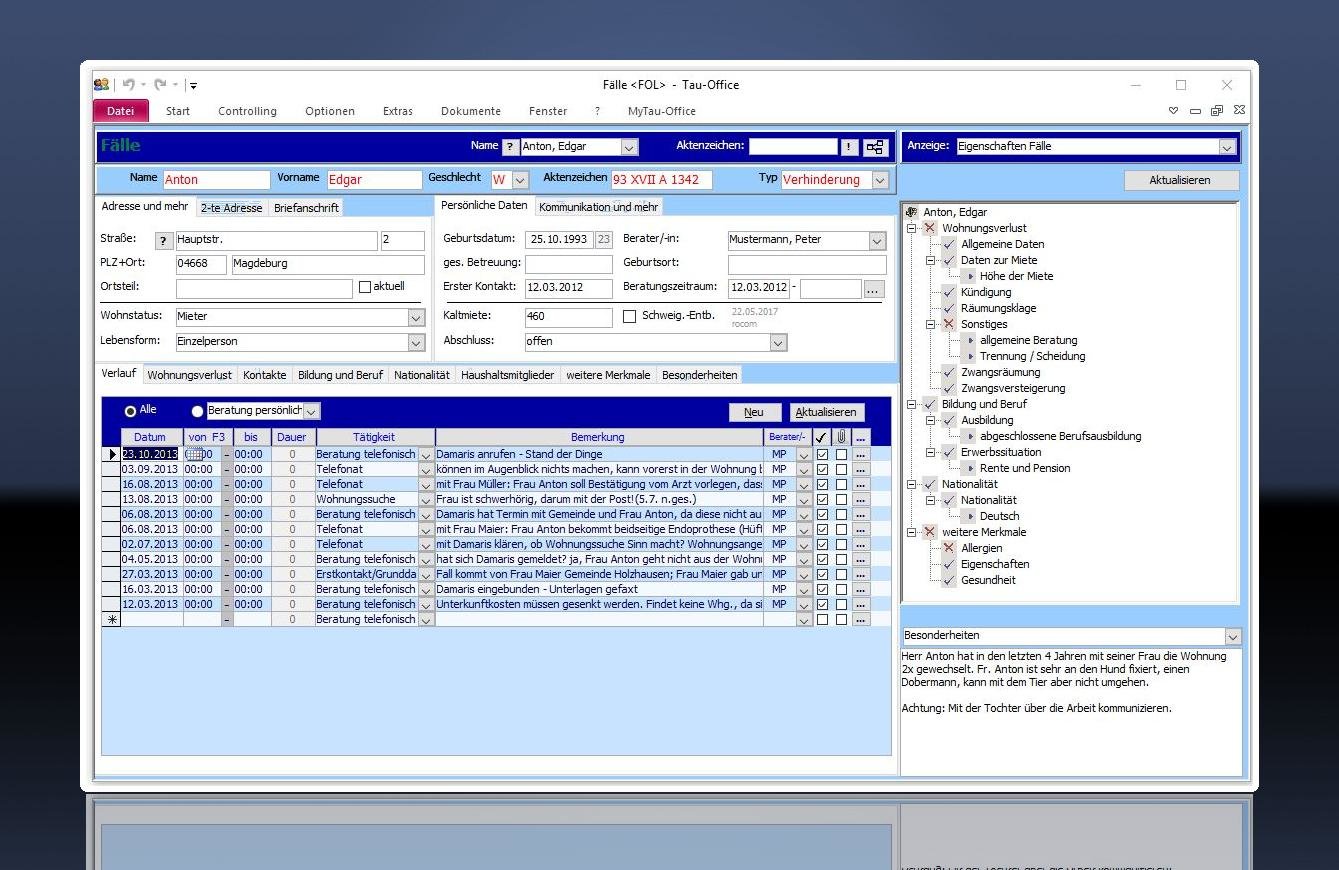
Task: Select the Zwangsversteigerung tree item
Action: click(1013, 388)
